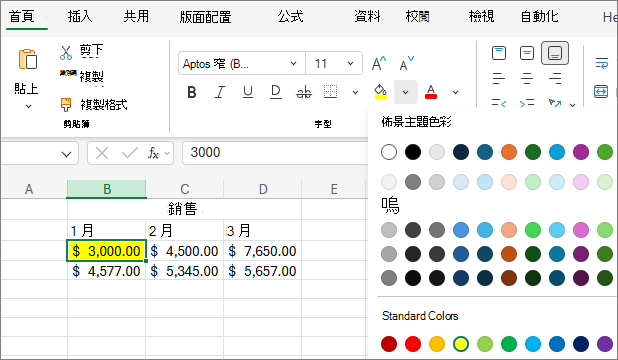Image resolution: width=618 pixels, height=360 pixels.
Task: Select cell containing $ 4,500.00
Action: [184, 251]
